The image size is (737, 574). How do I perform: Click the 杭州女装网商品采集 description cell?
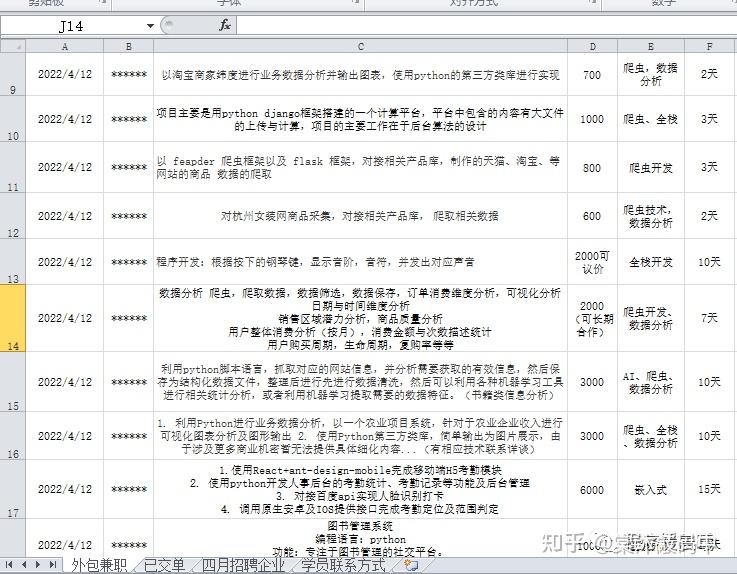[x=361, y=216]
